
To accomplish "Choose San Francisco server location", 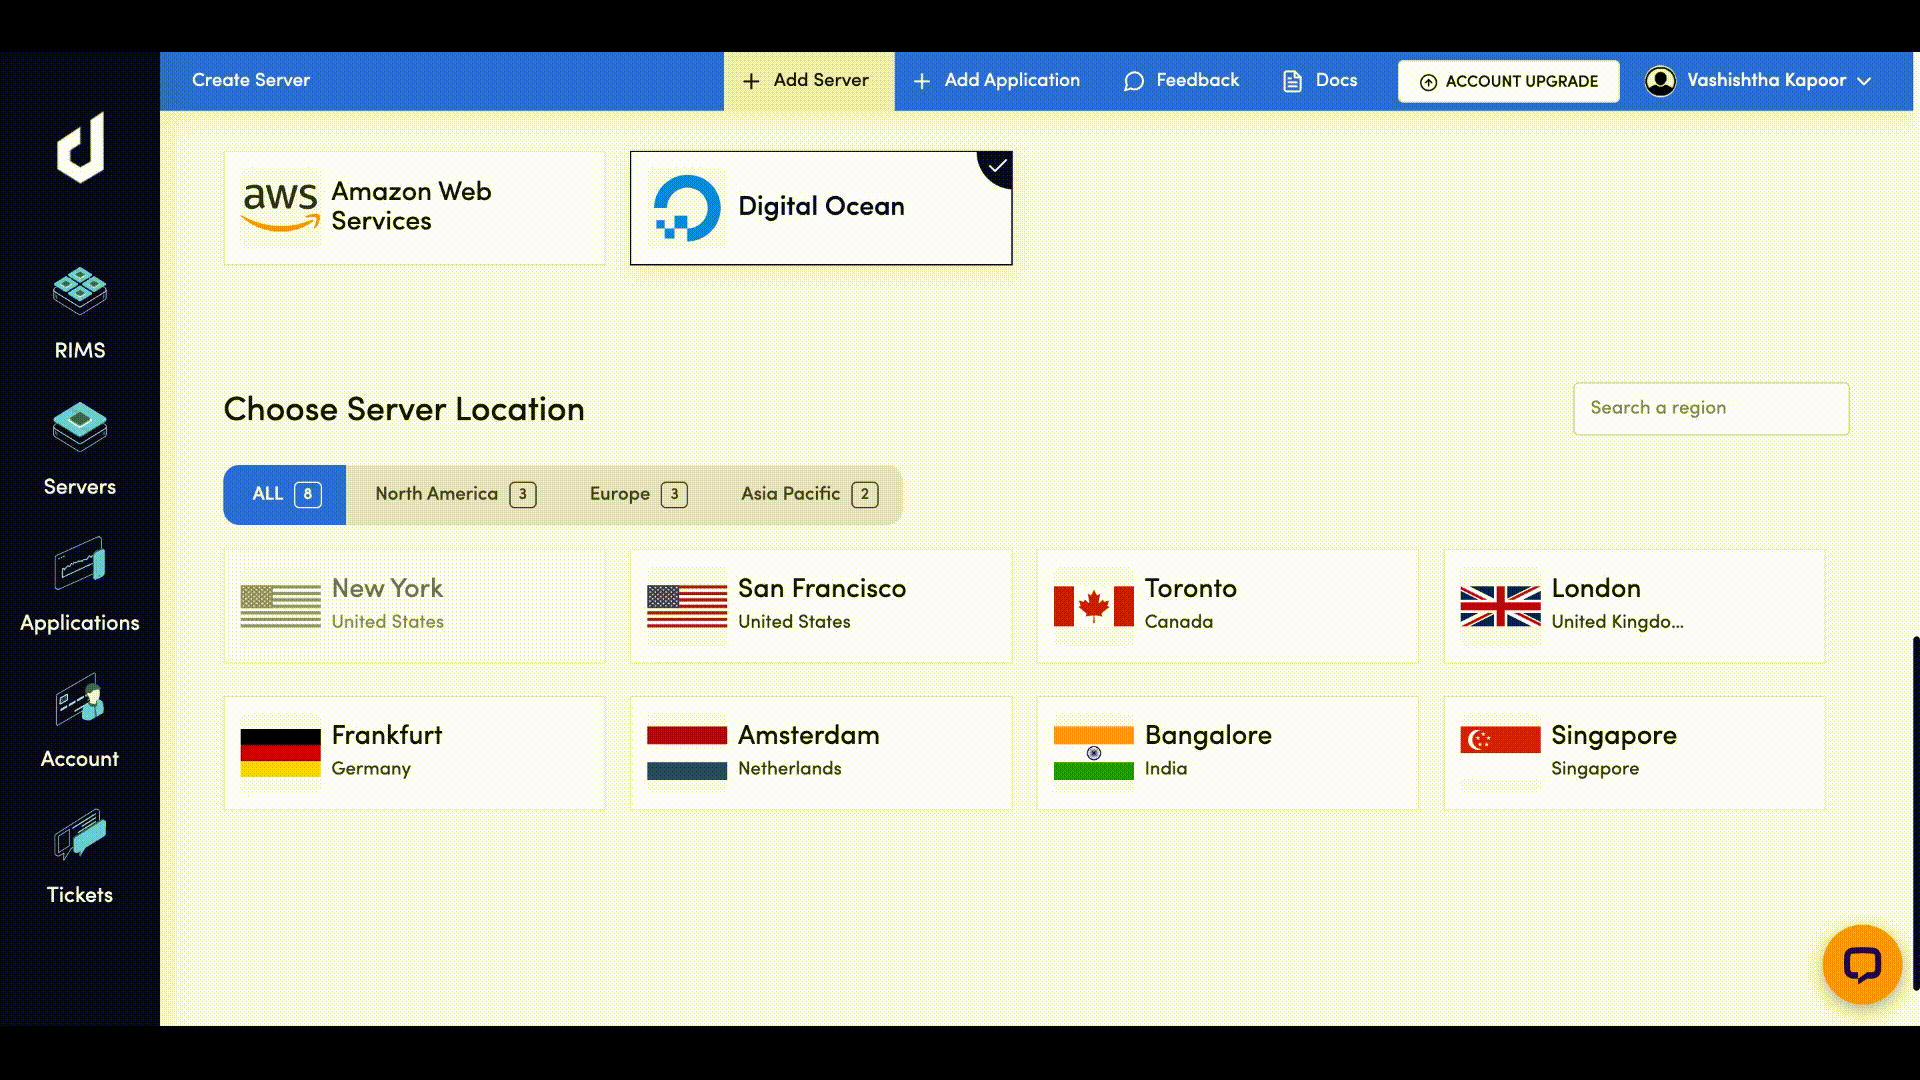I will (x=821, y=606).
